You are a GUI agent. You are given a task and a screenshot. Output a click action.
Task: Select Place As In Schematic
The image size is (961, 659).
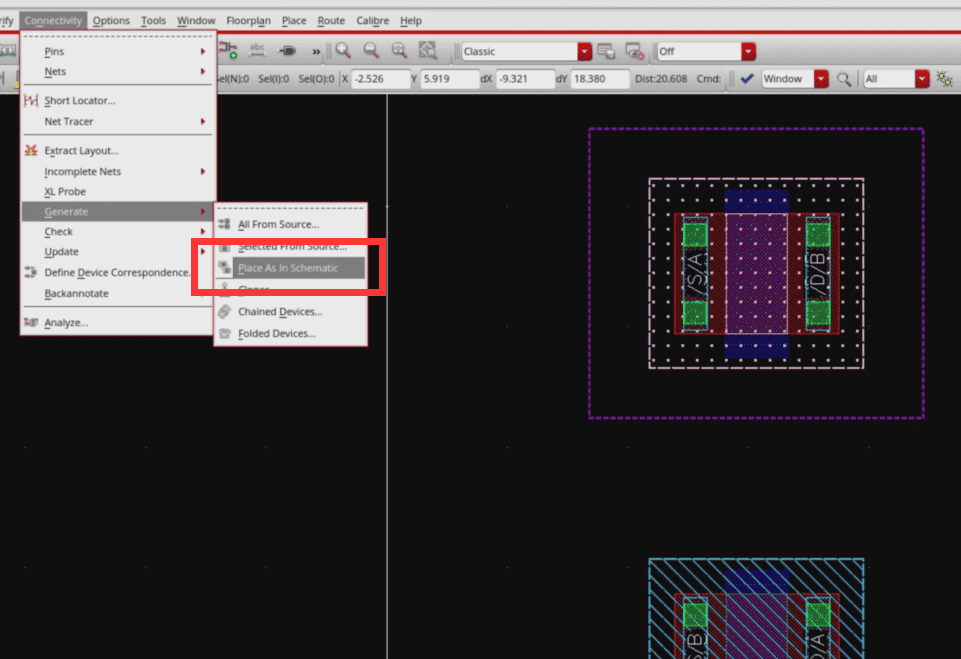[288, 268]
